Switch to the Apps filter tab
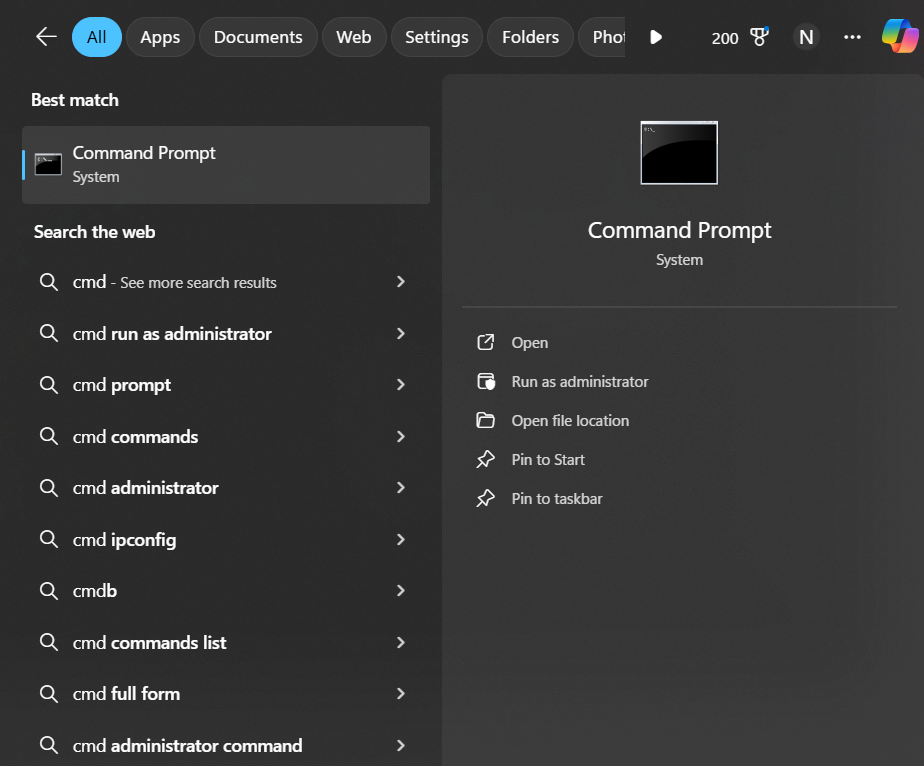 (160, 37)
